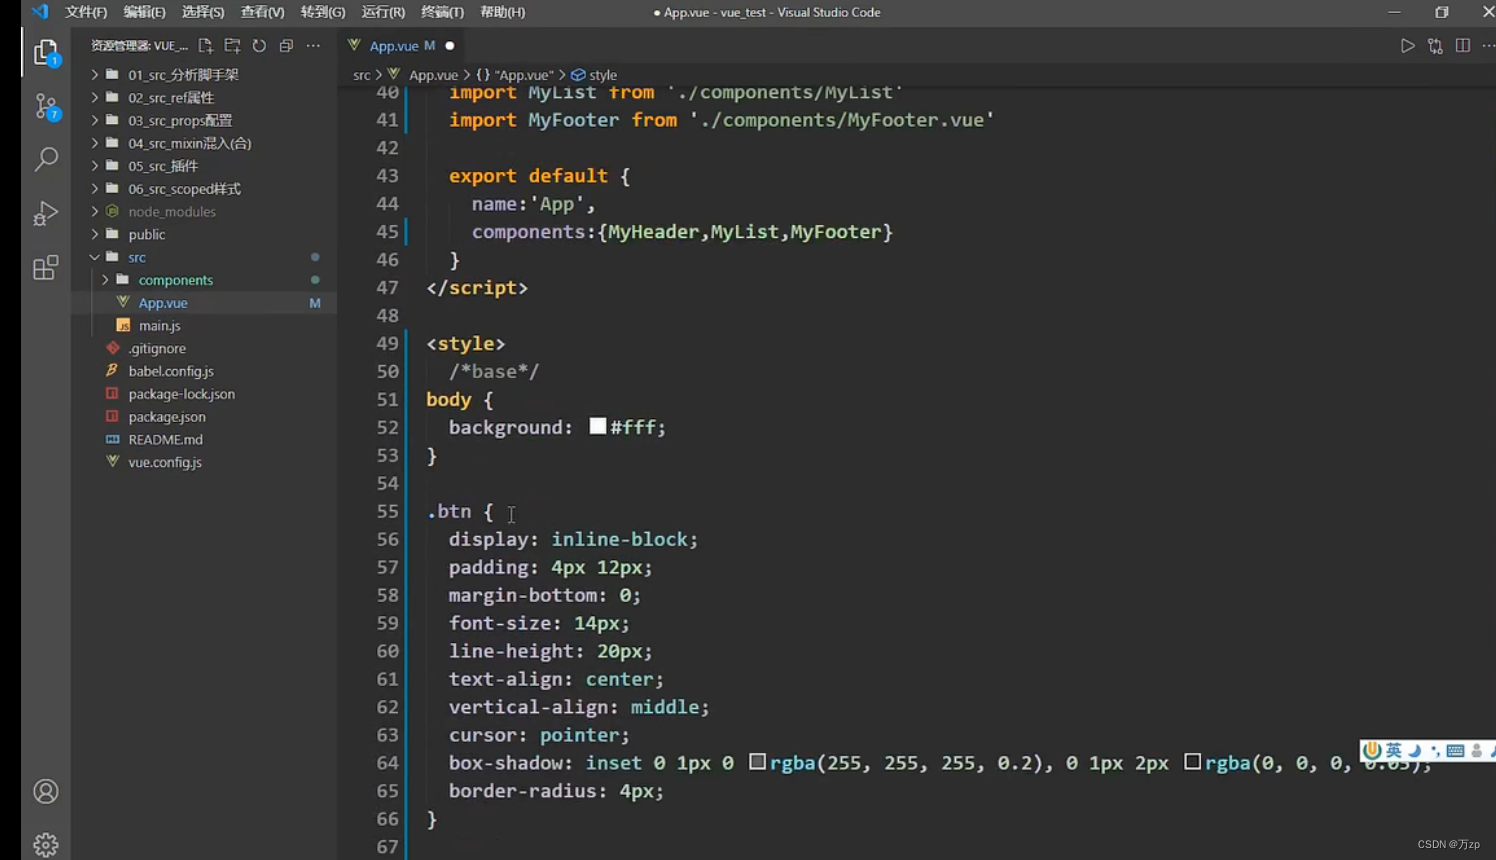1496x860 pixels.
Task: Click the IME moon icon
Action: click(1414, 750)
